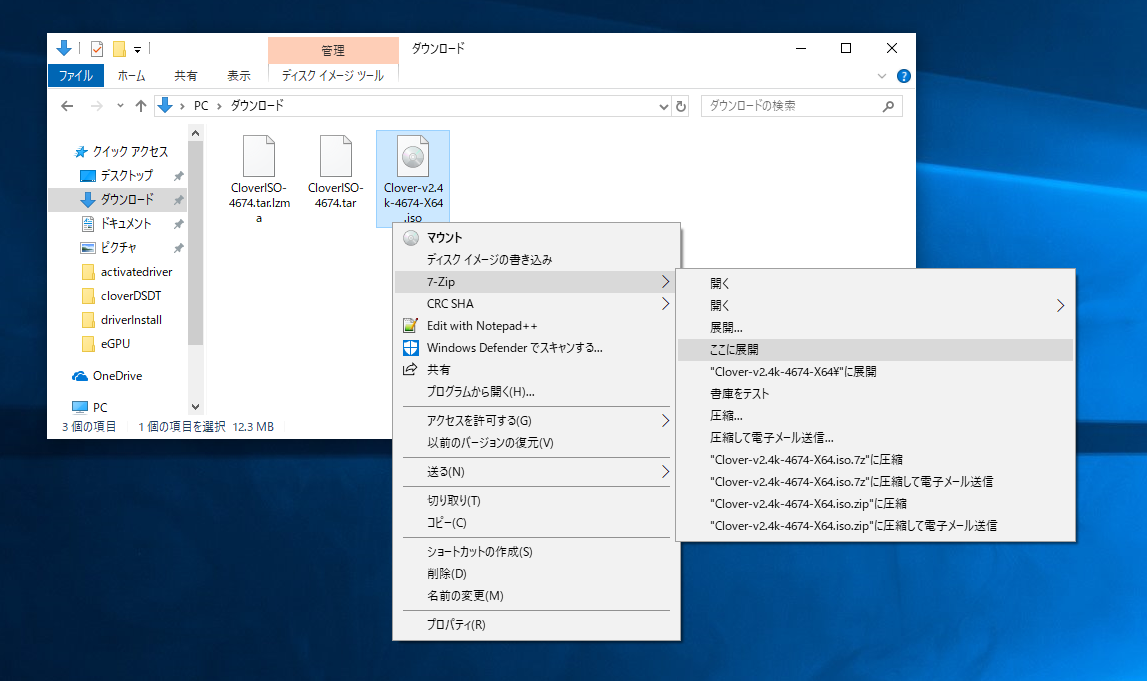Switch to the 表示 ribbon tab
This screenshot has height=681, width=1147.
(238, 75)
